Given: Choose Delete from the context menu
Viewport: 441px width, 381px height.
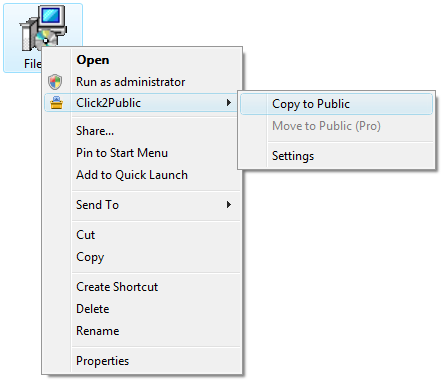Looking at the screenshot, I should click(93, 309).
